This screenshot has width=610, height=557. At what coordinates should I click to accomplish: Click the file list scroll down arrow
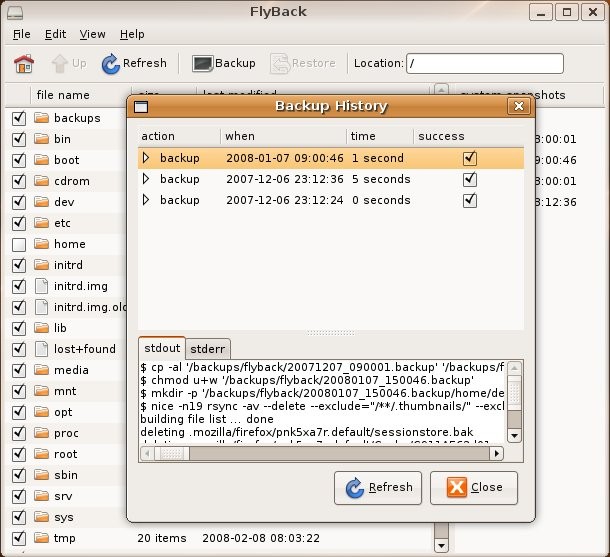pyautogui.click(x=441, y=545)
